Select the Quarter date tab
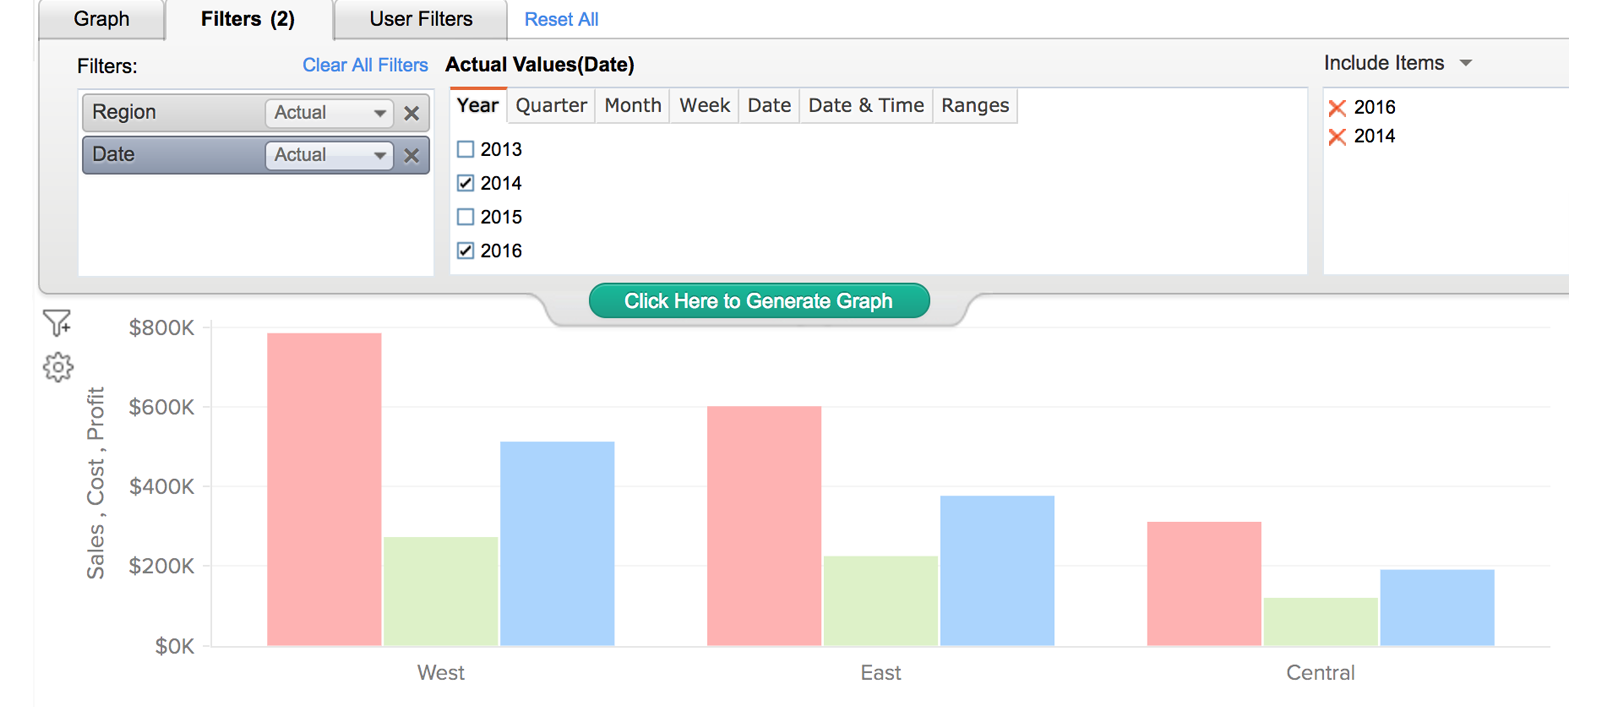 pos(551,106)
